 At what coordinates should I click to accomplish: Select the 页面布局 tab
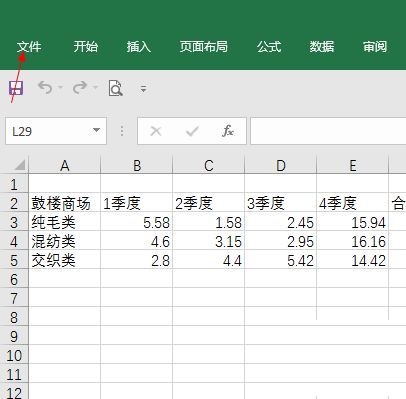[204, 47]
